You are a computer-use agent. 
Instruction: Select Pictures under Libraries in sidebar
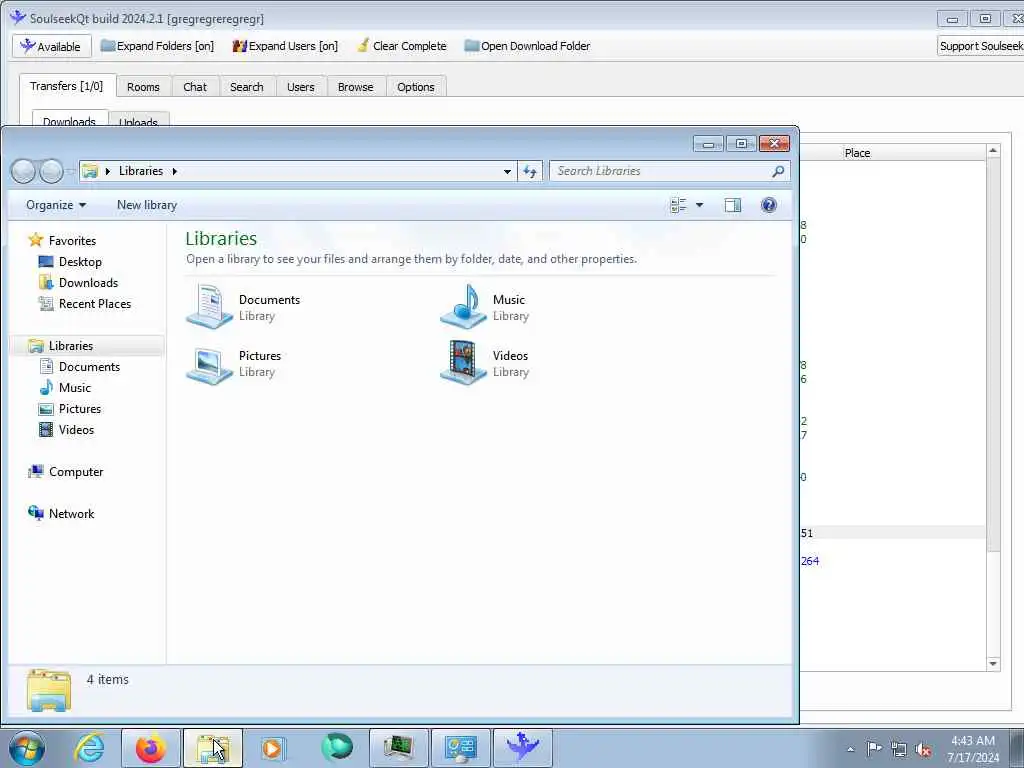click(80, 409)
